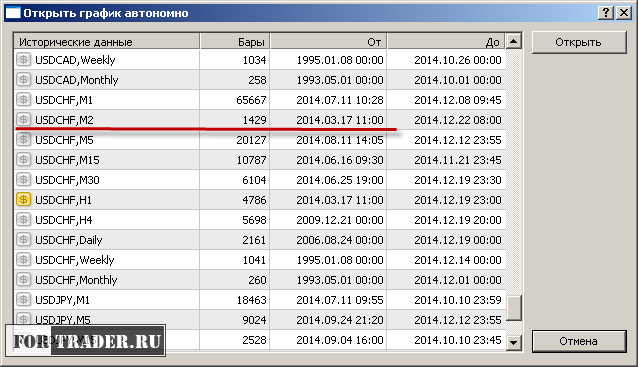Click start date 2014.07.11 10:28
The height and width of the screenshot is (367, 638).
pyautogui.click(x=340, y=100)
